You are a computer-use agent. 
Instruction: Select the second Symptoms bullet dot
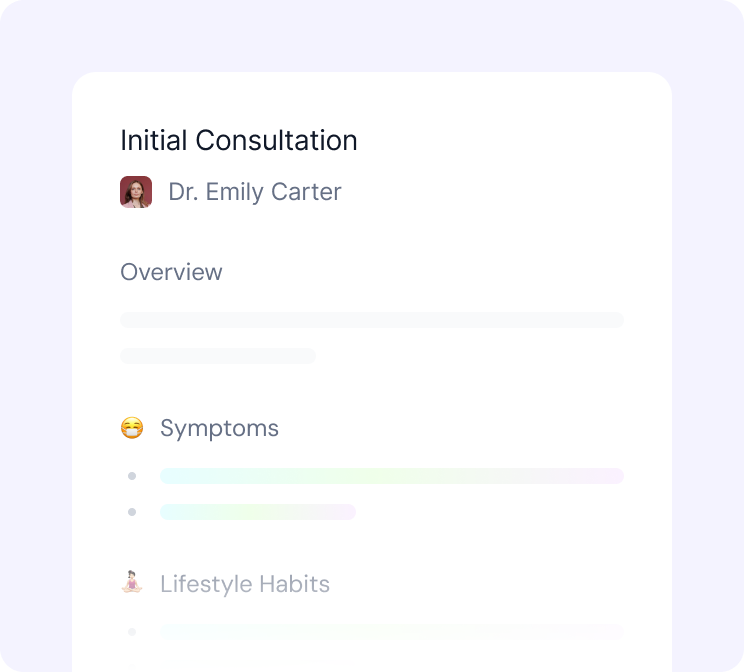(x=132, y=512)
